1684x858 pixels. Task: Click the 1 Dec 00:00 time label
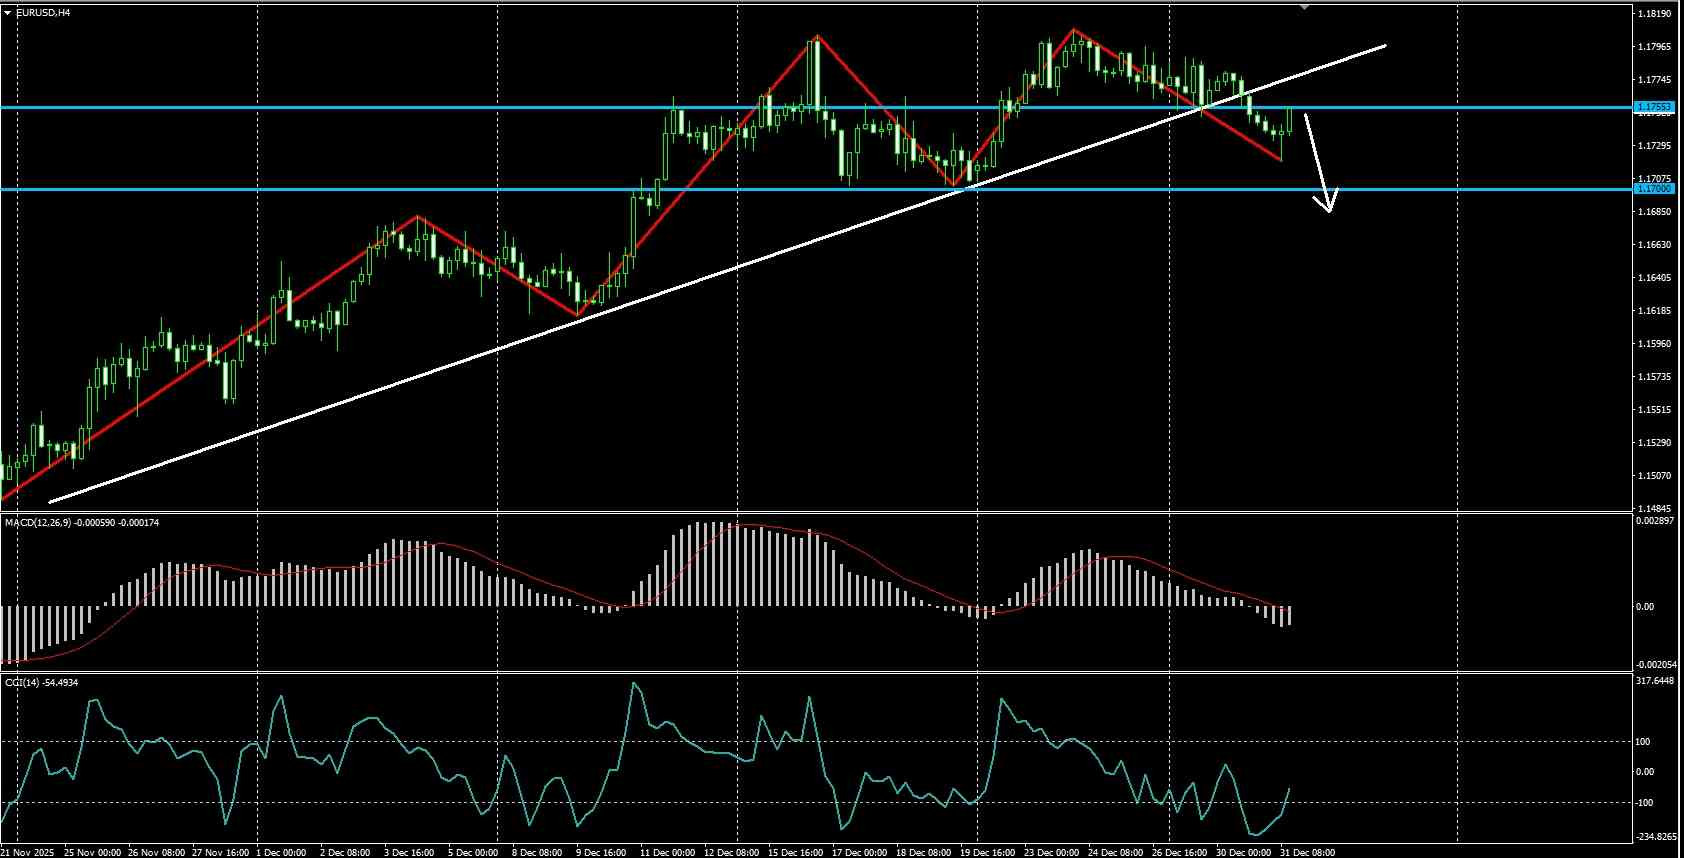[281, 853]
